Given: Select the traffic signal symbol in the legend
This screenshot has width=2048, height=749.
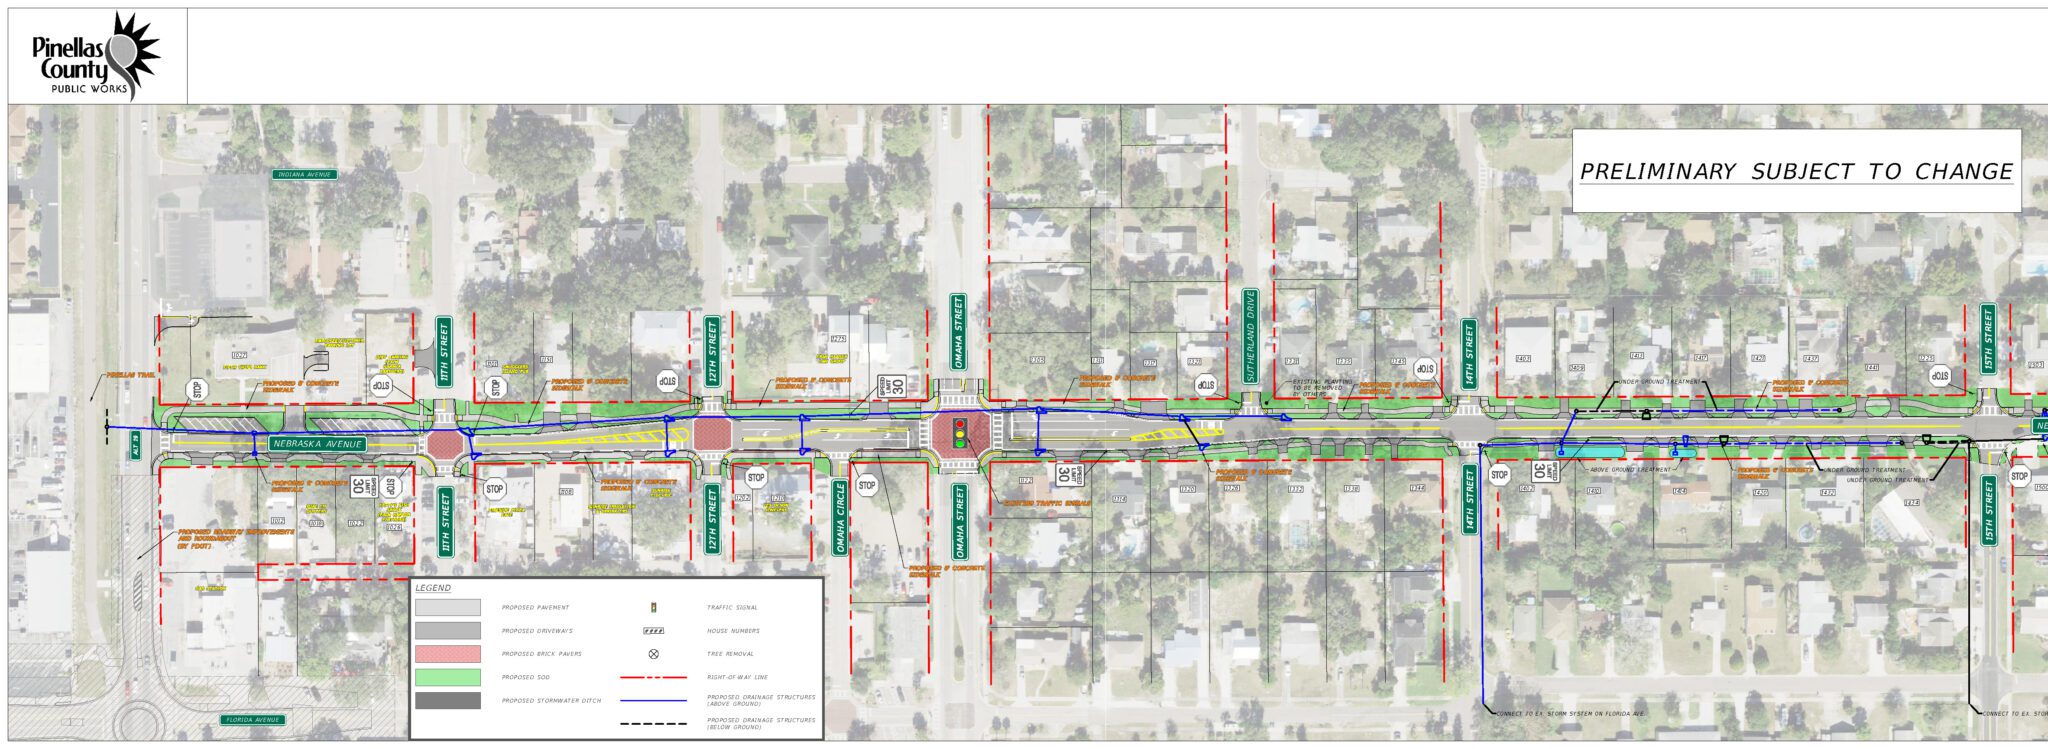Looking at the screenshot, I should click(x=654, y=607).
